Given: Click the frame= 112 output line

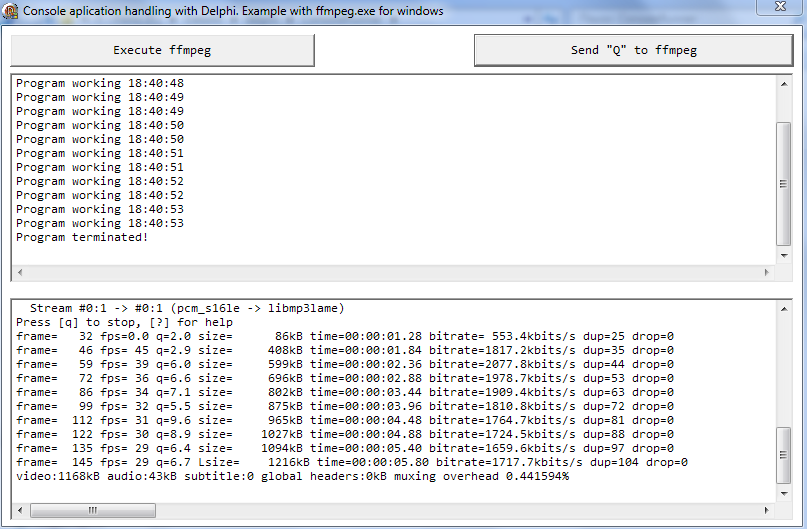Looking at the screenshot, I should 345,420.
